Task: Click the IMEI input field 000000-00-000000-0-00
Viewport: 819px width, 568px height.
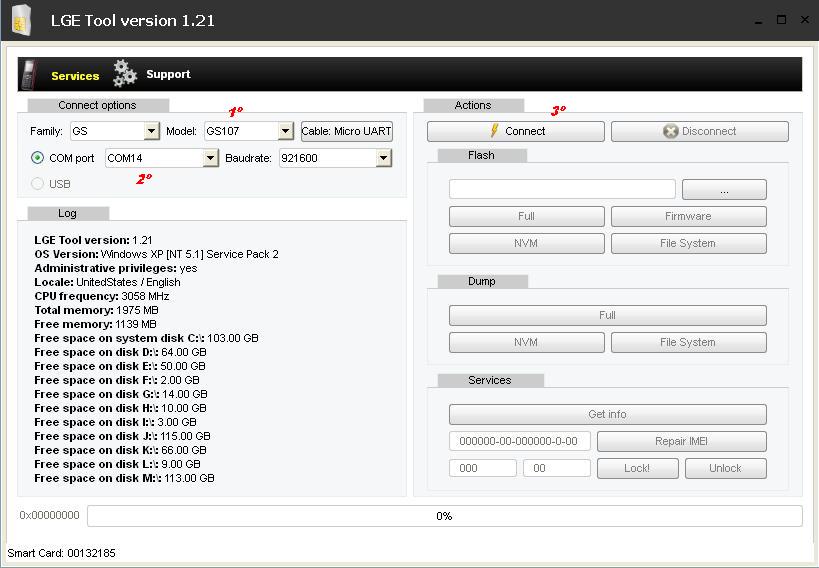Action: (x=520, y=441)
